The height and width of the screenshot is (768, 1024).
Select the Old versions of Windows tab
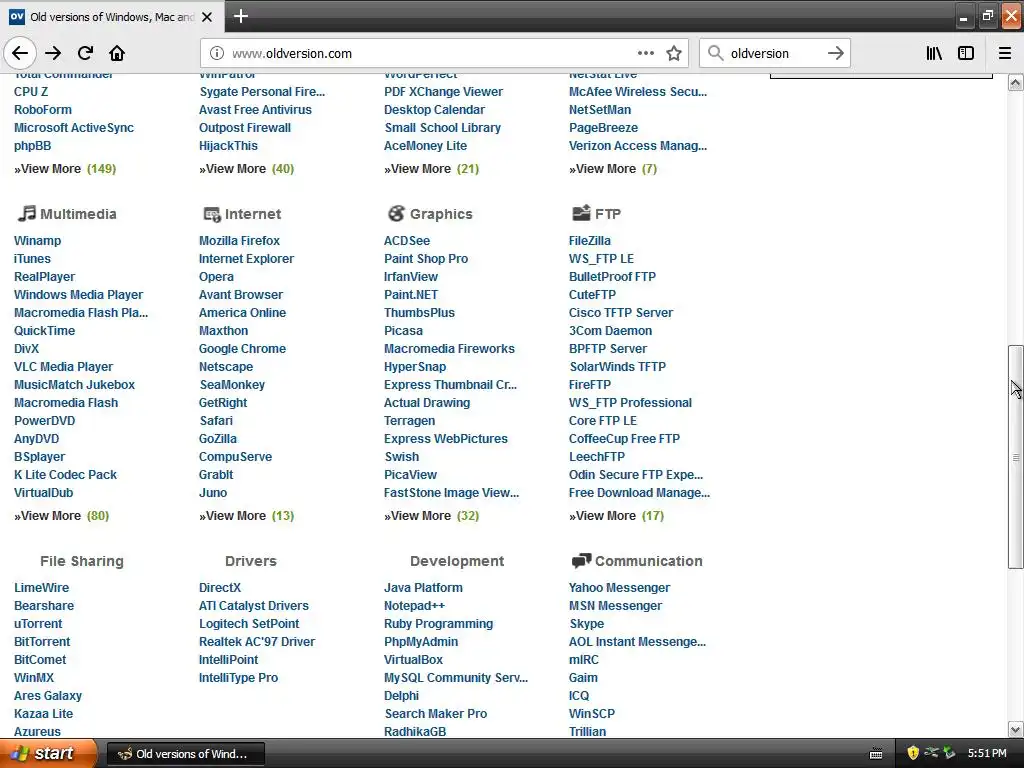coord(112,17)
